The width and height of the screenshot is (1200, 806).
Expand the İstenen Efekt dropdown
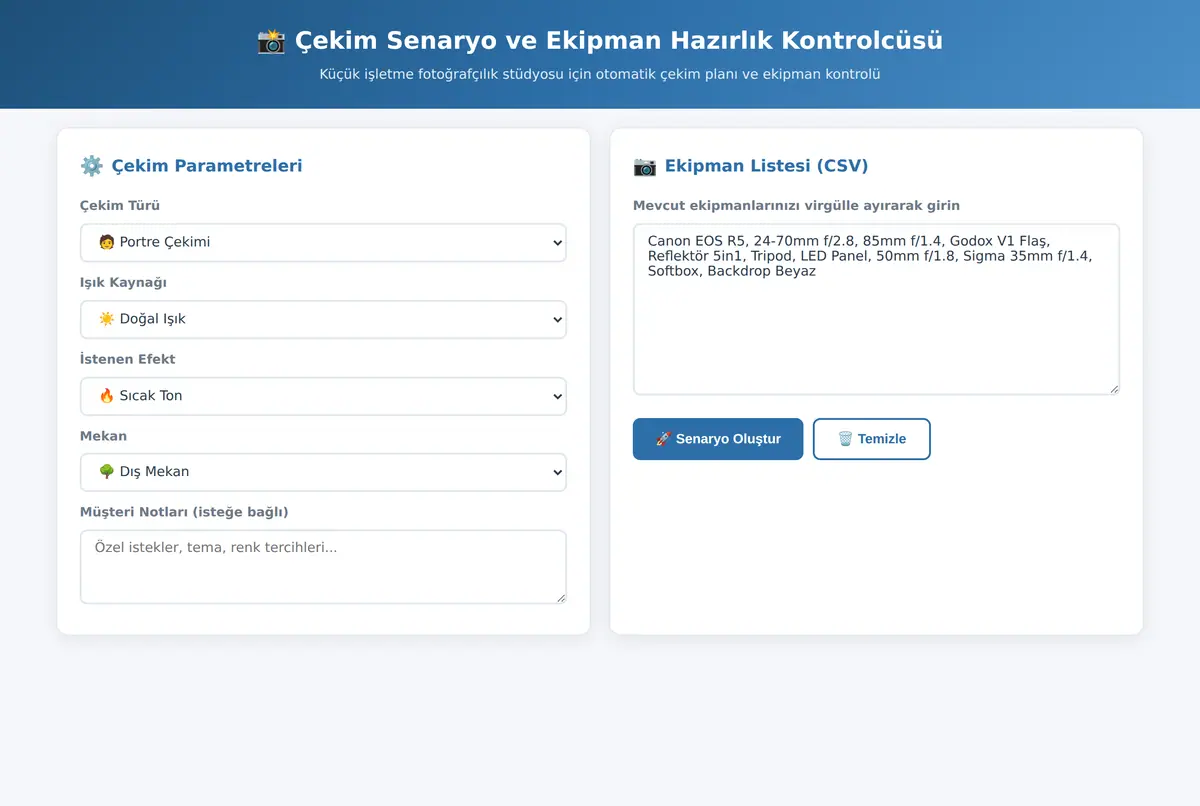[x=323, y=396]
